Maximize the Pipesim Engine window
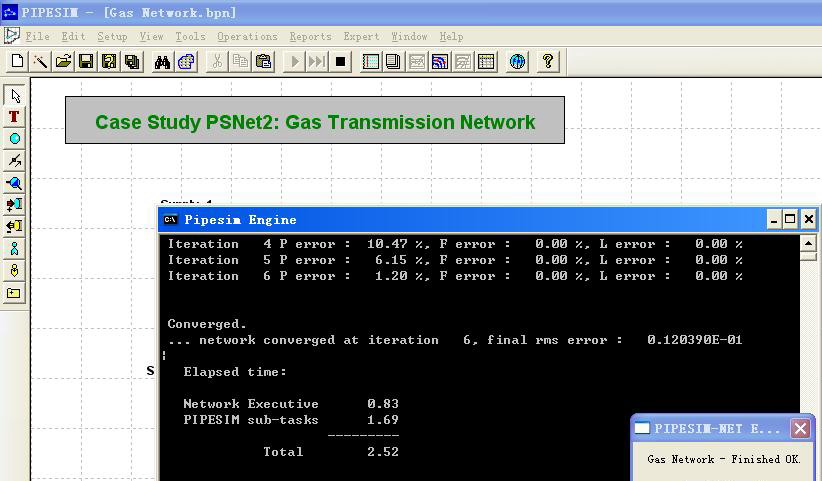 pyautogui.click(x=790, y=220)
